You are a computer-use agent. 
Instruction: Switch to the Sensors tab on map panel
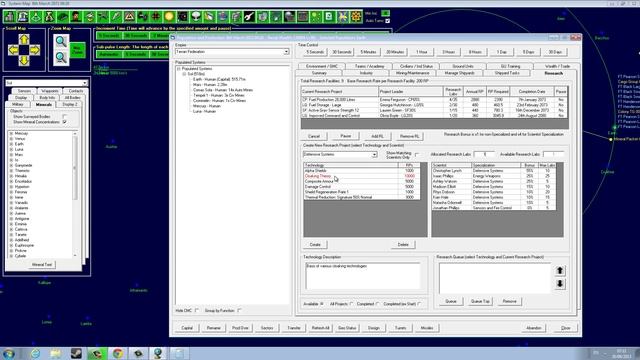(x=24, y=91)
